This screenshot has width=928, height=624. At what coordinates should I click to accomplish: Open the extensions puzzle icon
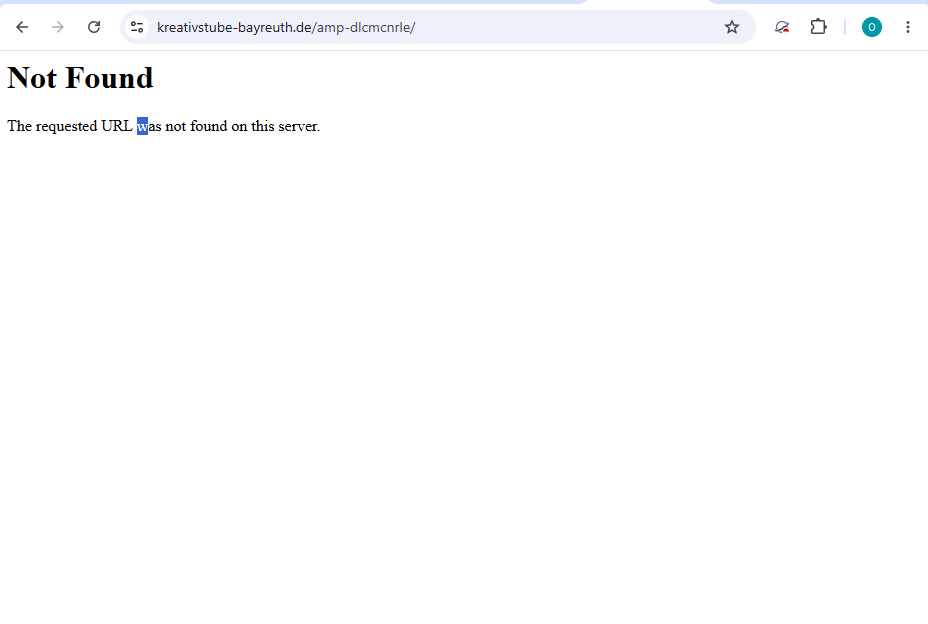click(819, 27)
